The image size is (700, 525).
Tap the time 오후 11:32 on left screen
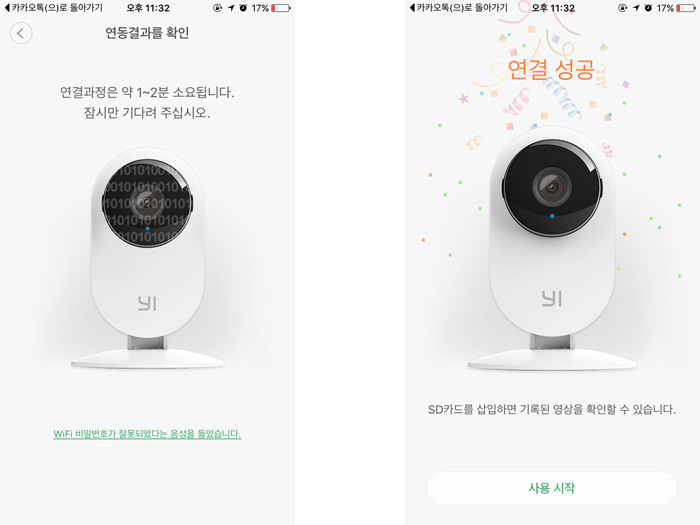pyautogui.click(x=148, y=8)
